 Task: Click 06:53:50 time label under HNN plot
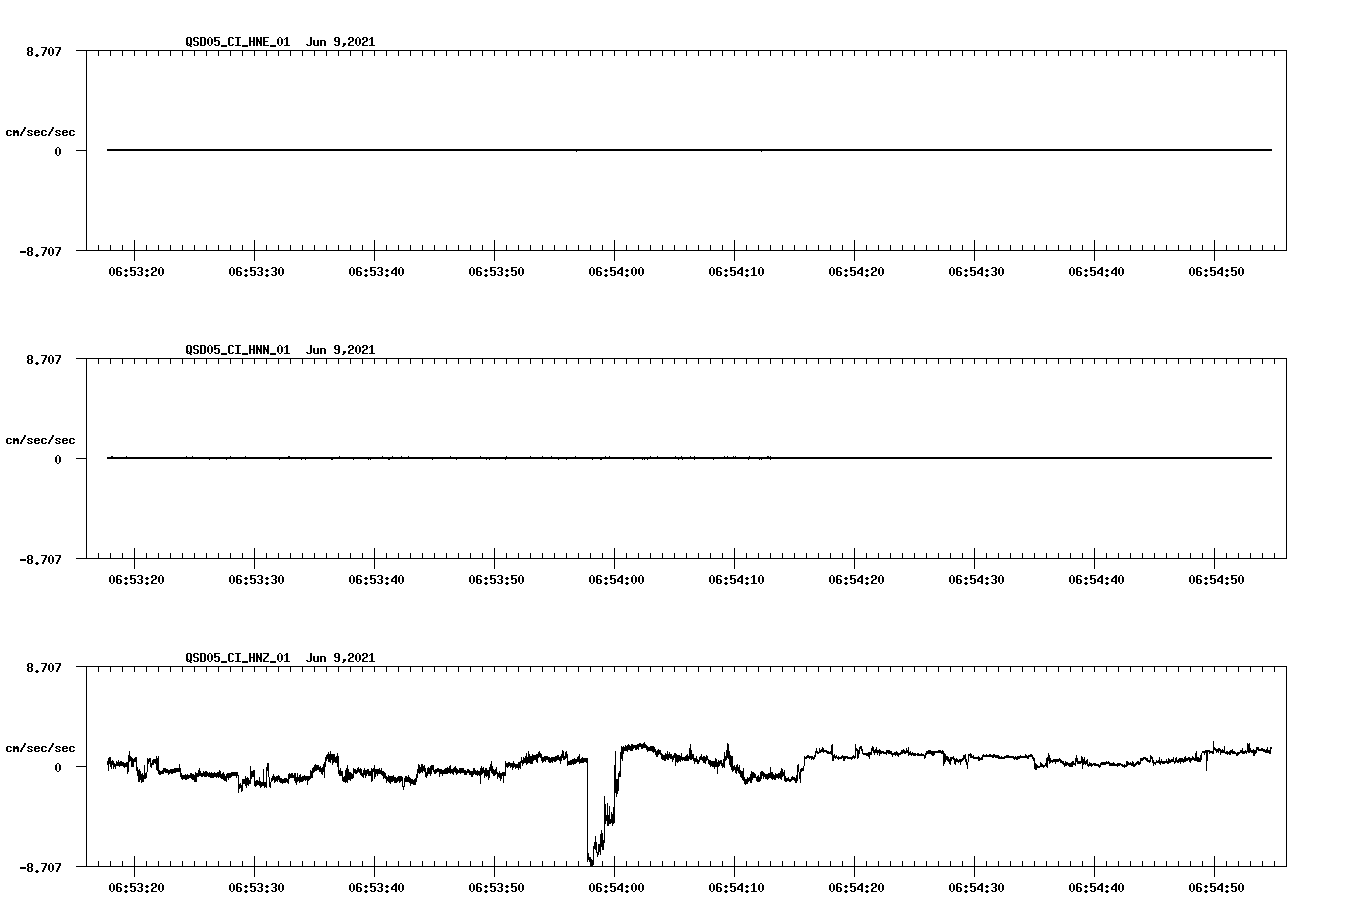496,579
